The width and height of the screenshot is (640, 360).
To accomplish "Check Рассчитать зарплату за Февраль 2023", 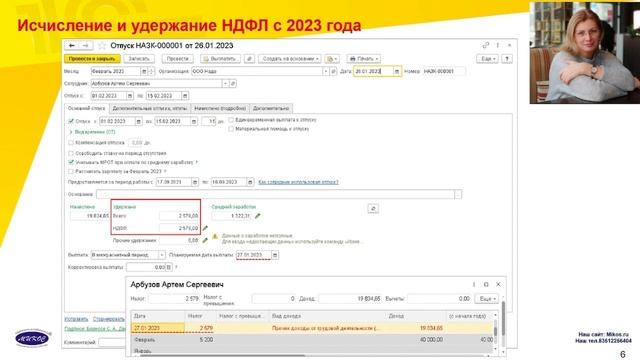I will 71,171.
